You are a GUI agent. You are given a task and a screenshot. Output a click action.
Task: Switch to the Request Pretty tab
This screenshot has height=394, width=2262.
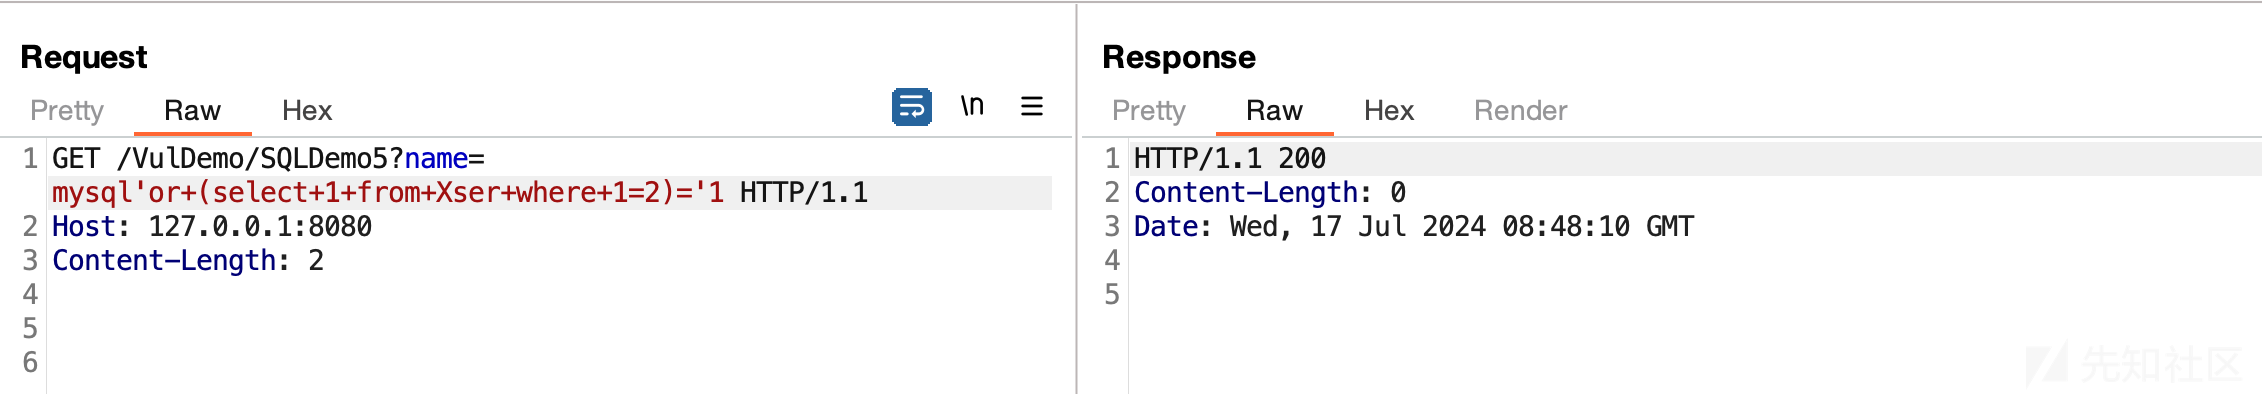[67, 110]
